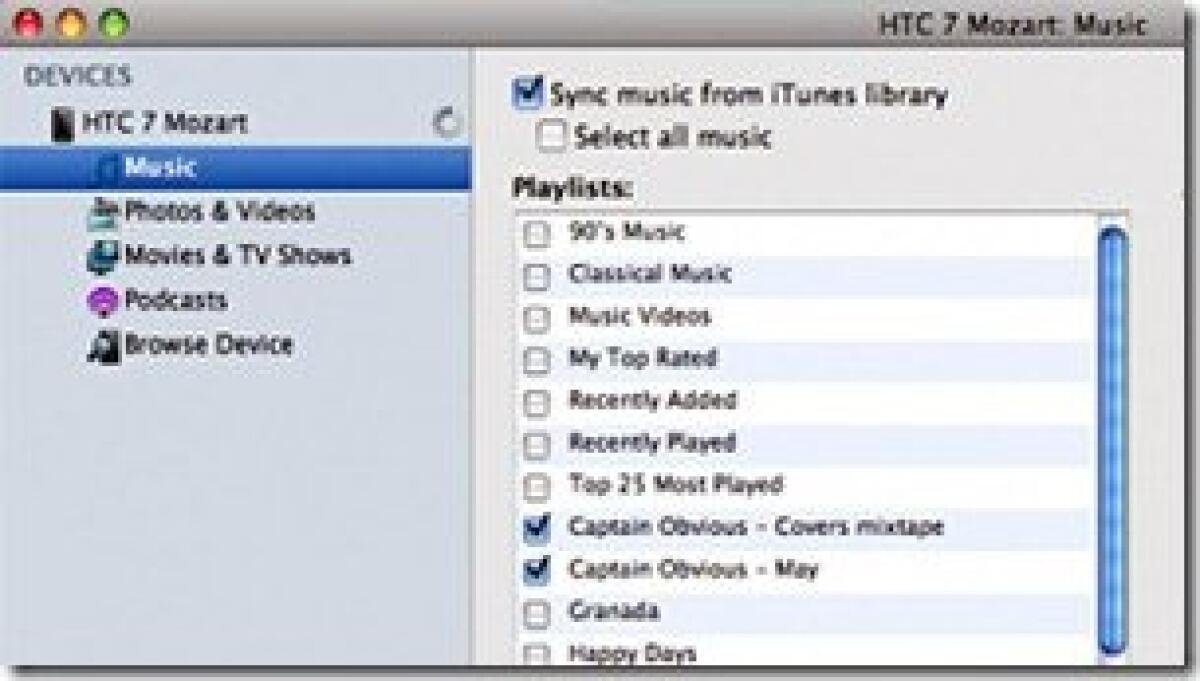
Task: Check the 90's Music playlist
Action: click(537, 231)
